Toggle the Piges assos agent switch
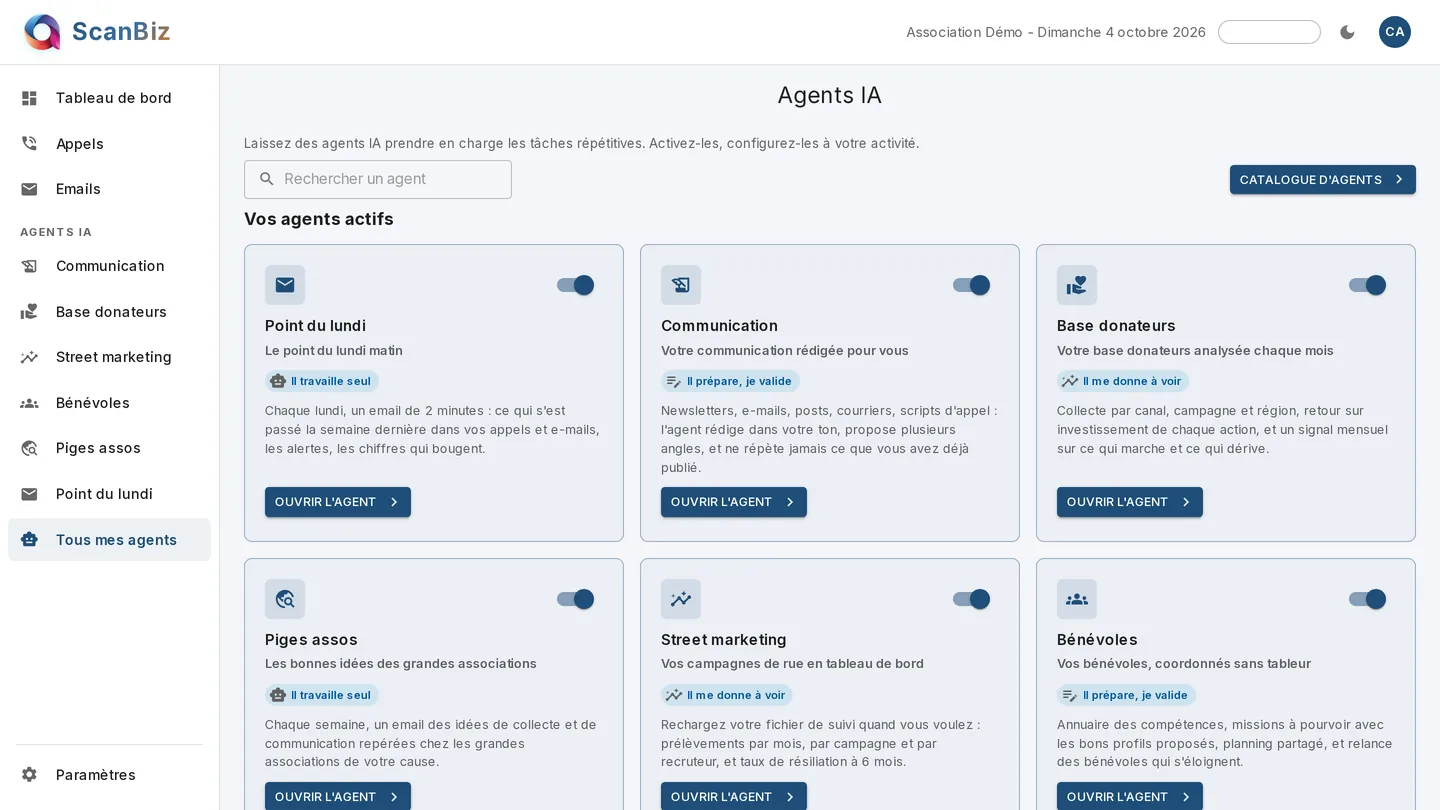The image size is (1440, 810). pos(576,599)
